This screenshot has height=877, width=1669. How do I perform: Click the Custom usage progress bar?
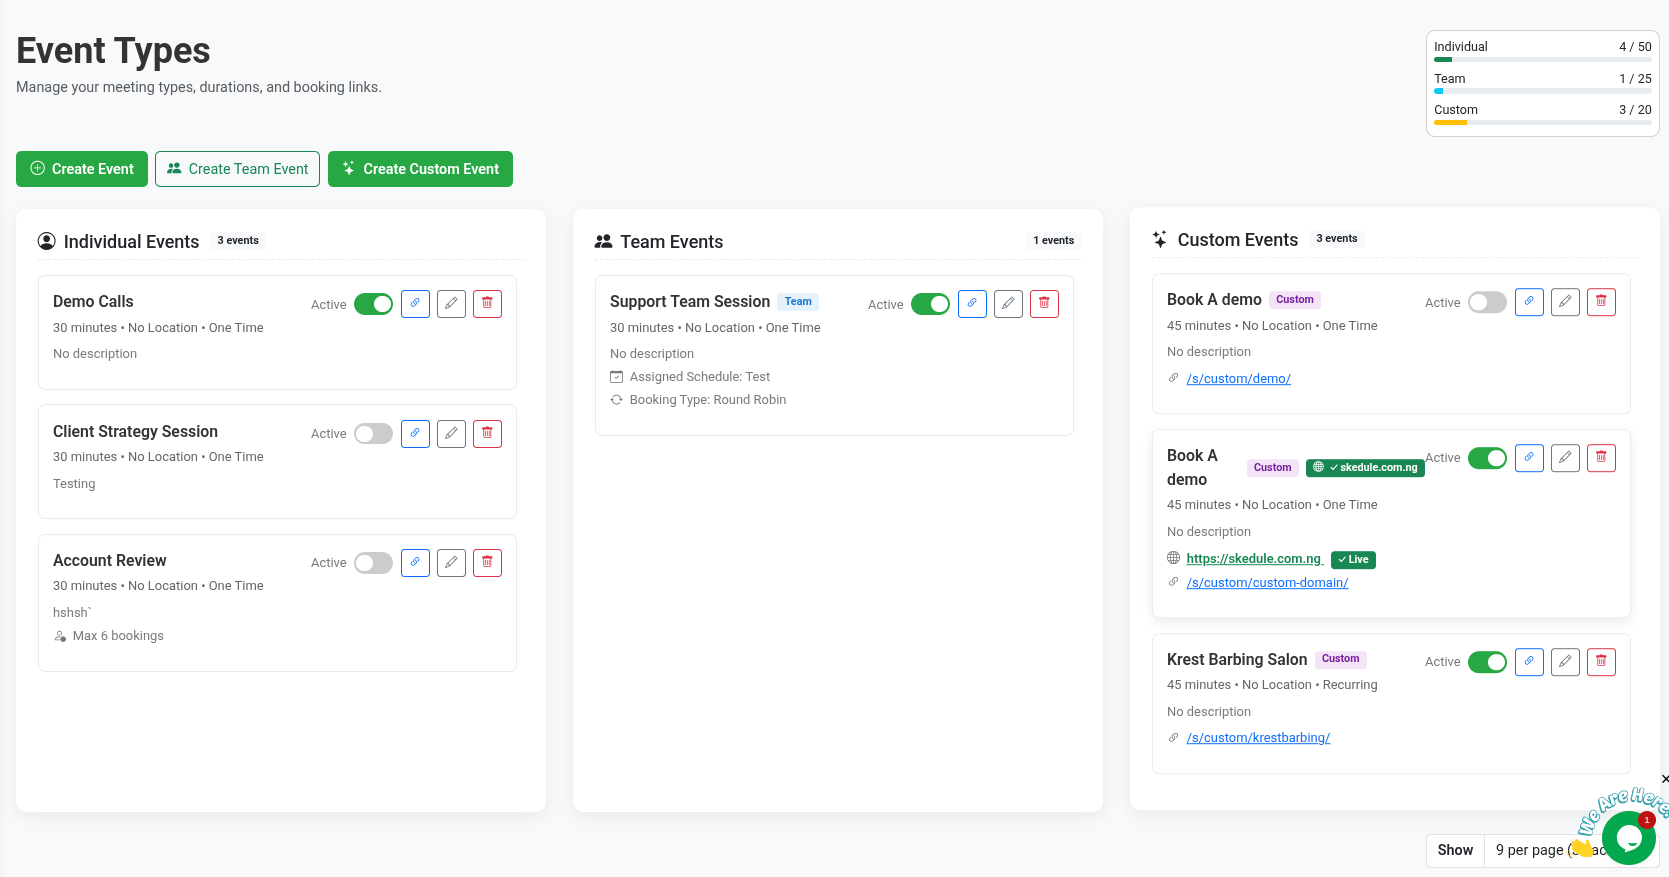click(x=1543, y=123)
